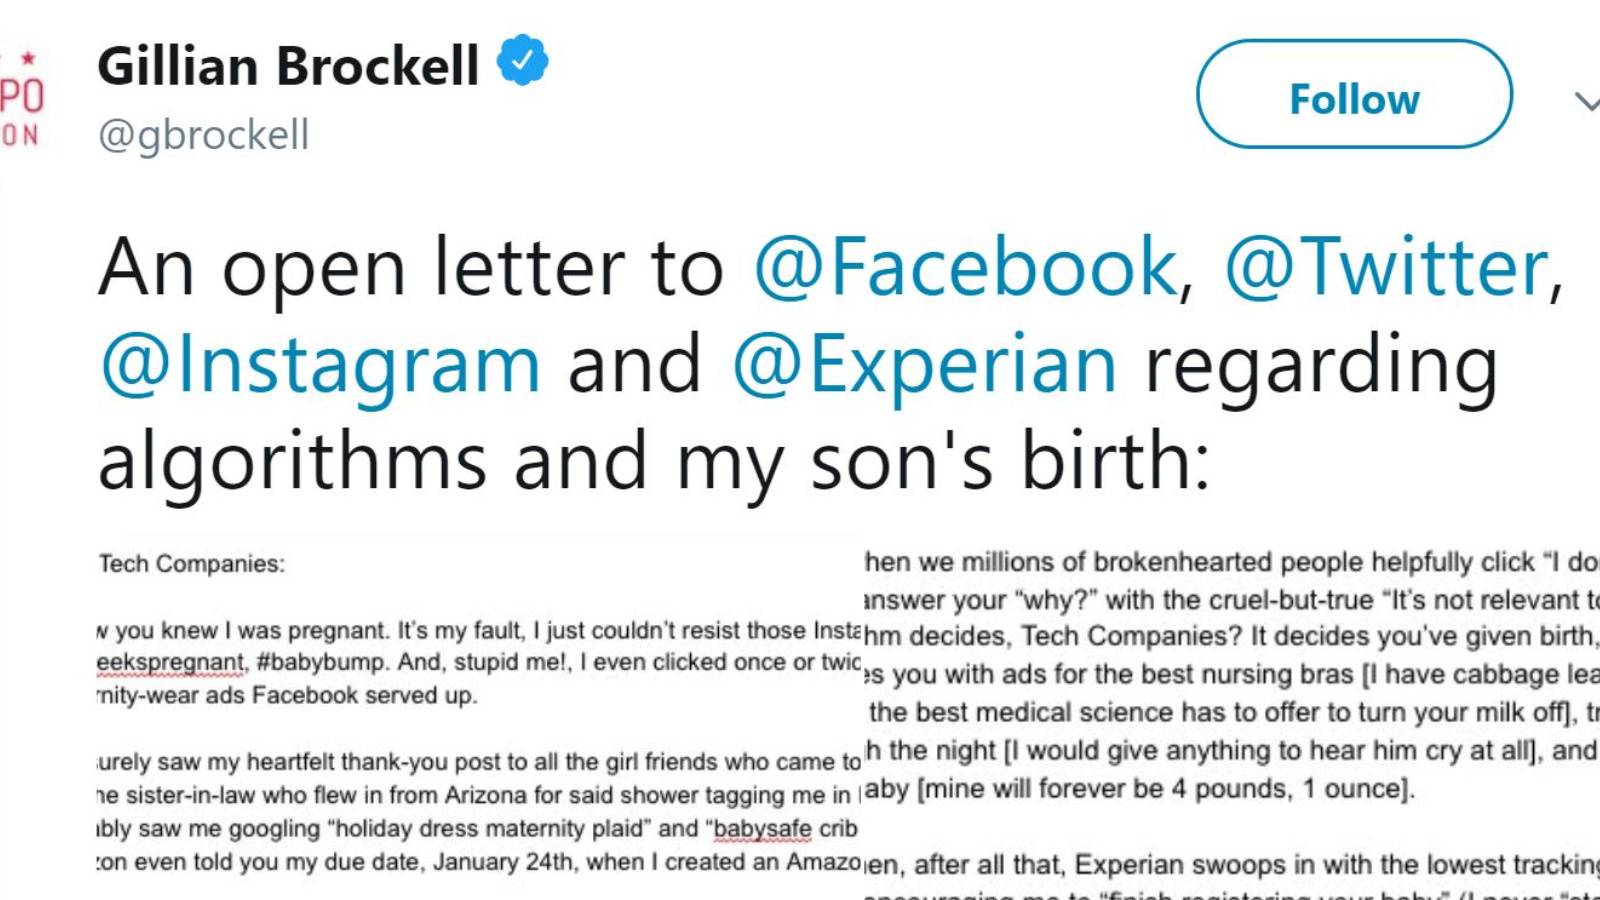Click the 'Tech Companies:' line in letter image
The image size is (1600, 900).
[x=192, y=564]
